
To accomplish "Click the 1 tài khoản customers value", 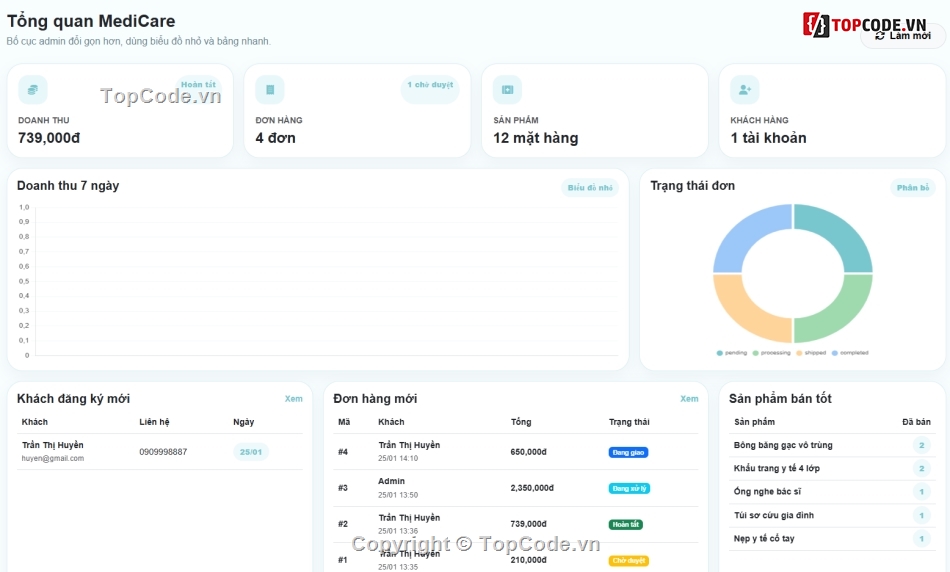I will pos(768,138).
